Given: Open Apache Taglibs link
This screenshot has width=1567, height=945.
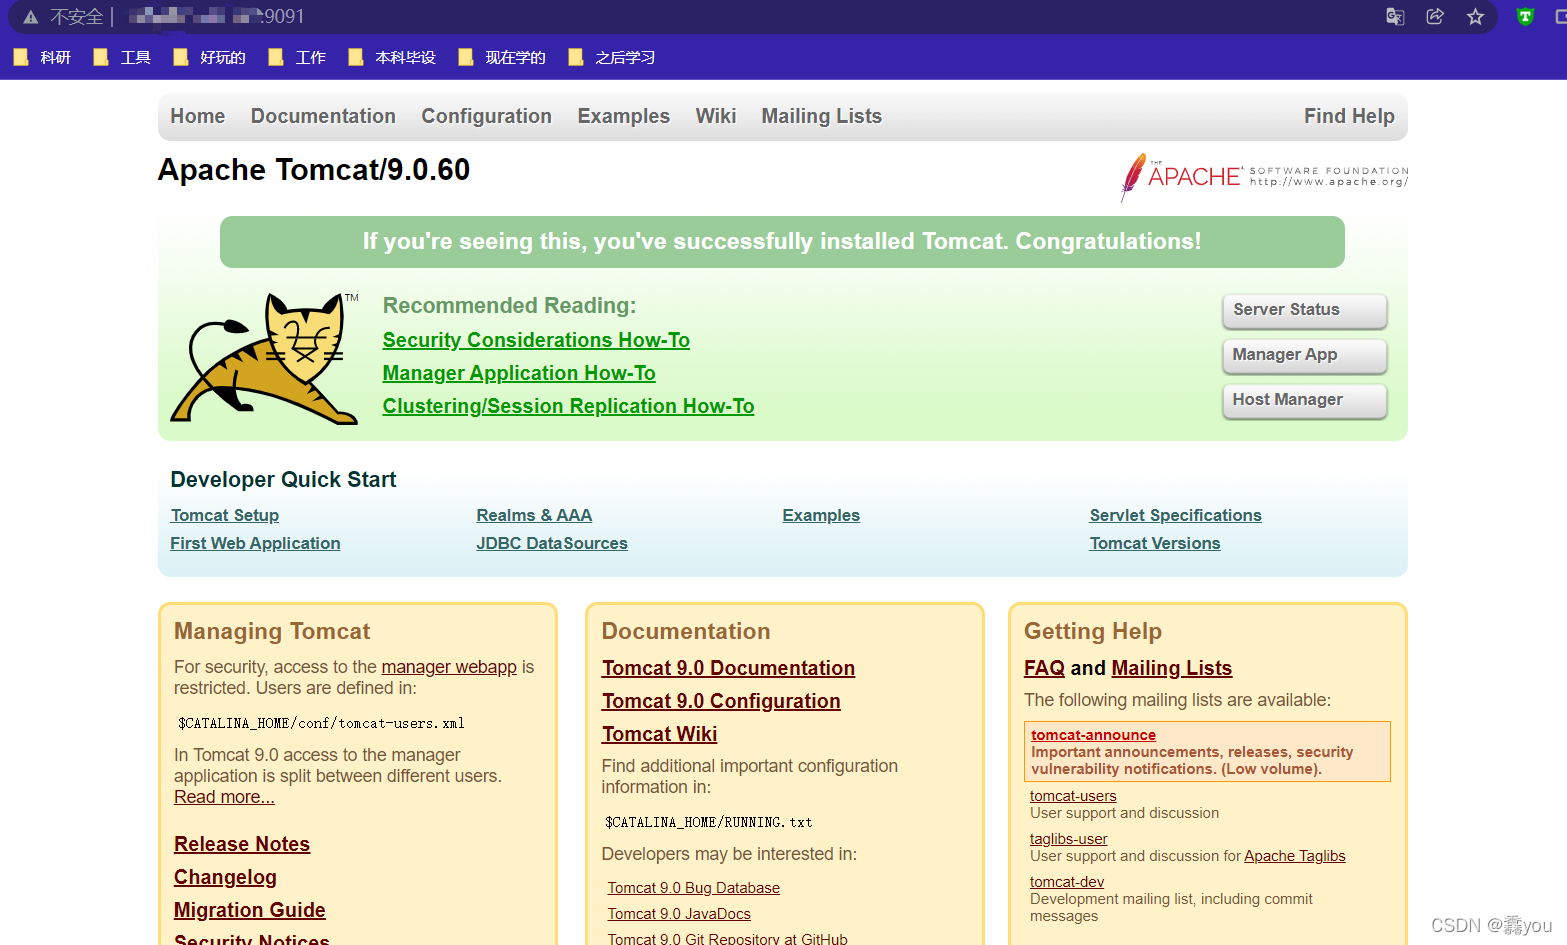Looking at the screenshot, I should (x=1295, y=856).
